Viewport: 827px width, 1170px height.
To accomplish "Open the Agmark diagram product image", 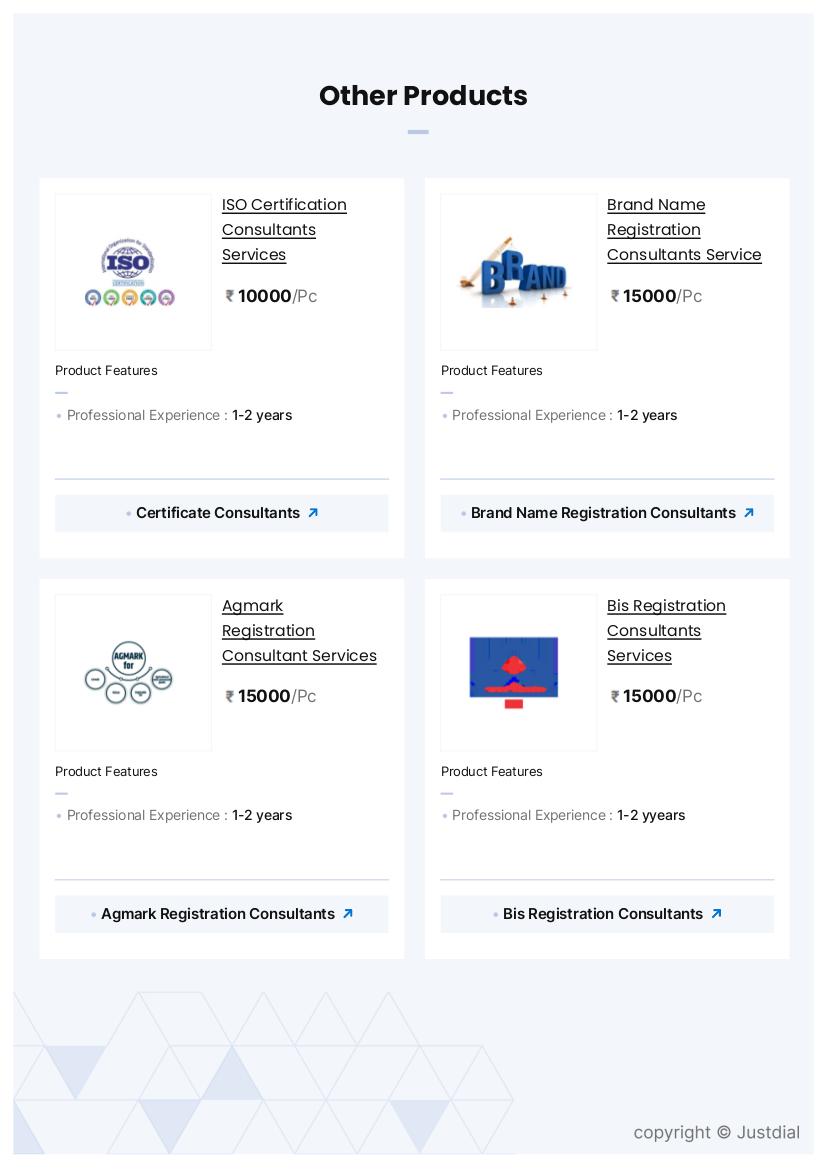I will pyautogui.click(x=133, y=673).
